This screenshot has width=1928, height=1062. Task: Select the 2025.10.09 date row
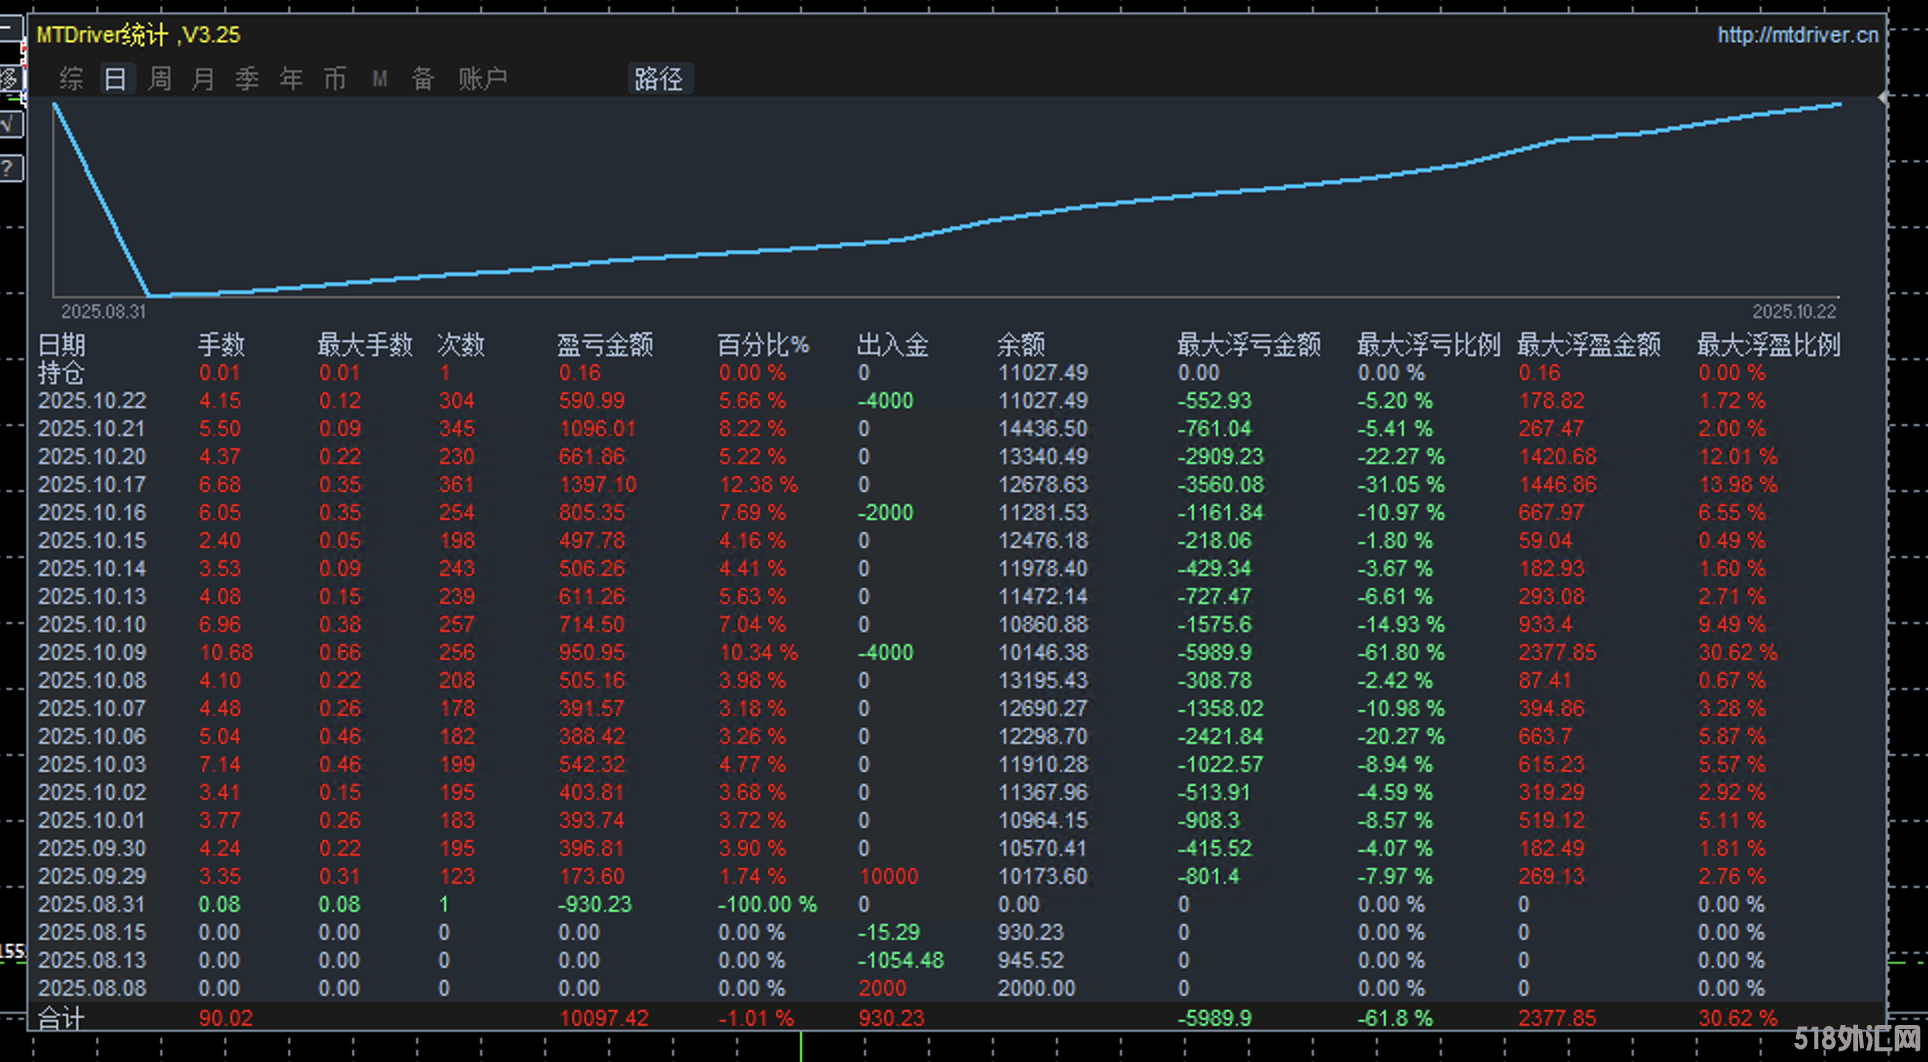pos(92,652)
